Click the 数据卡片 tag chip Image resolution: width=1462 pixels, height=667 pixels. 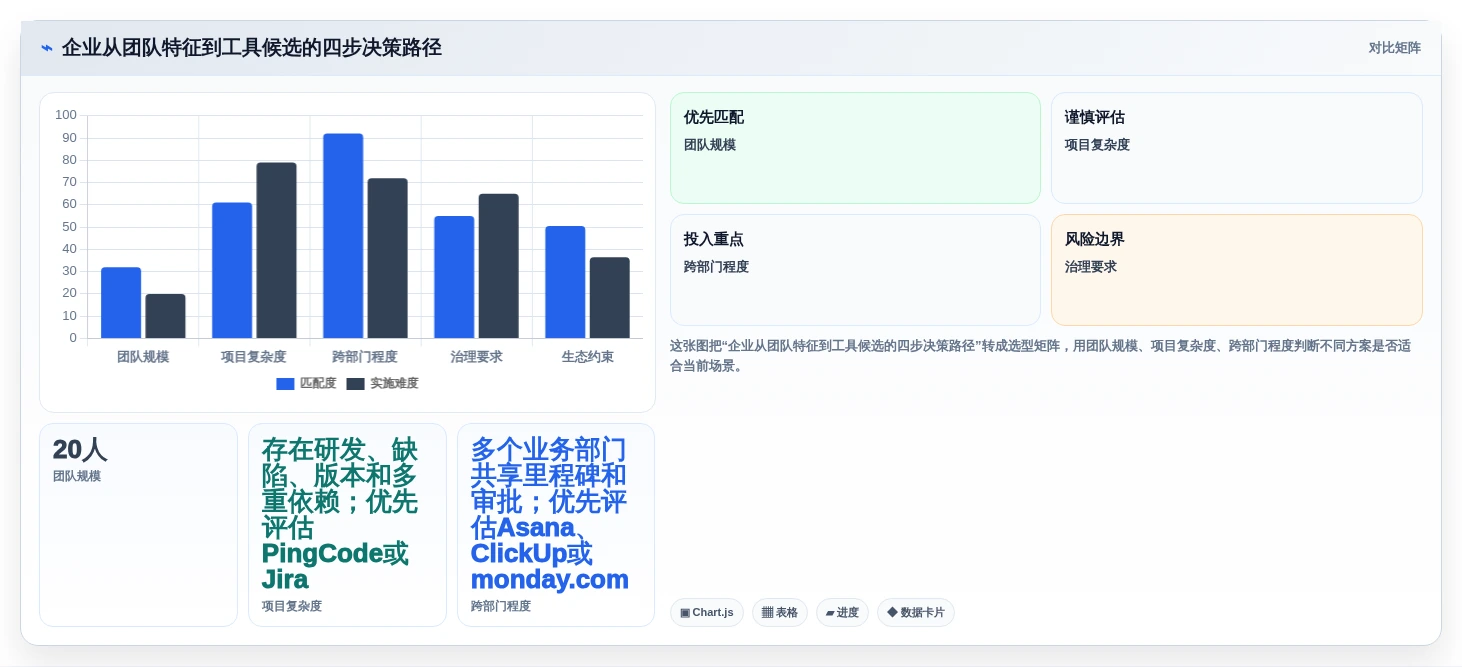tap(916, 613)
